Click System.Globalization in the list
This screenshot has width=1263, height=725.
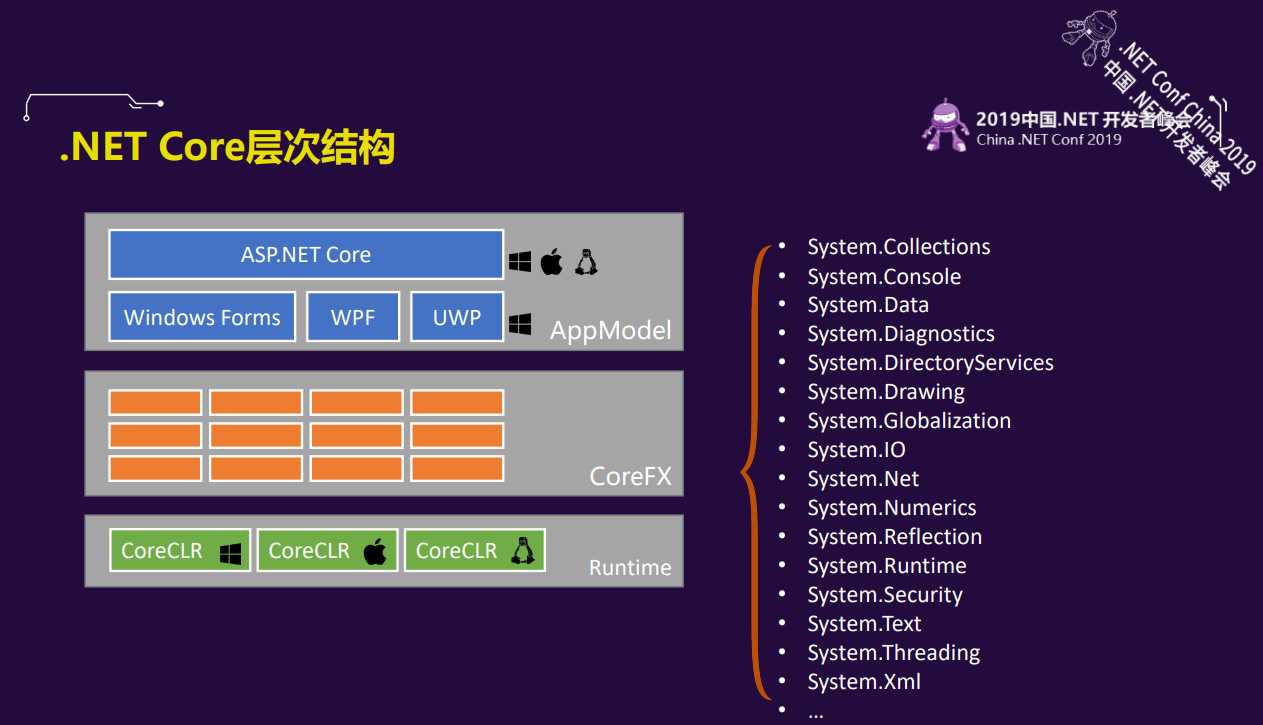(909, 421)
